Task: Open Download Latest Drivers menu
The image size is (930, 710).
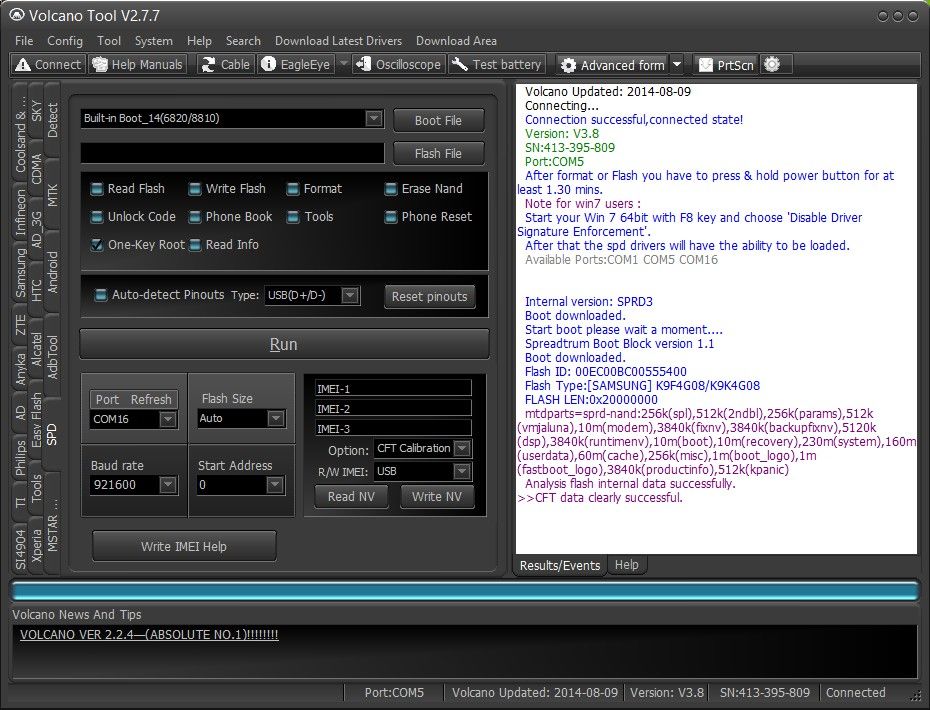Action: [x=338, y=41]
